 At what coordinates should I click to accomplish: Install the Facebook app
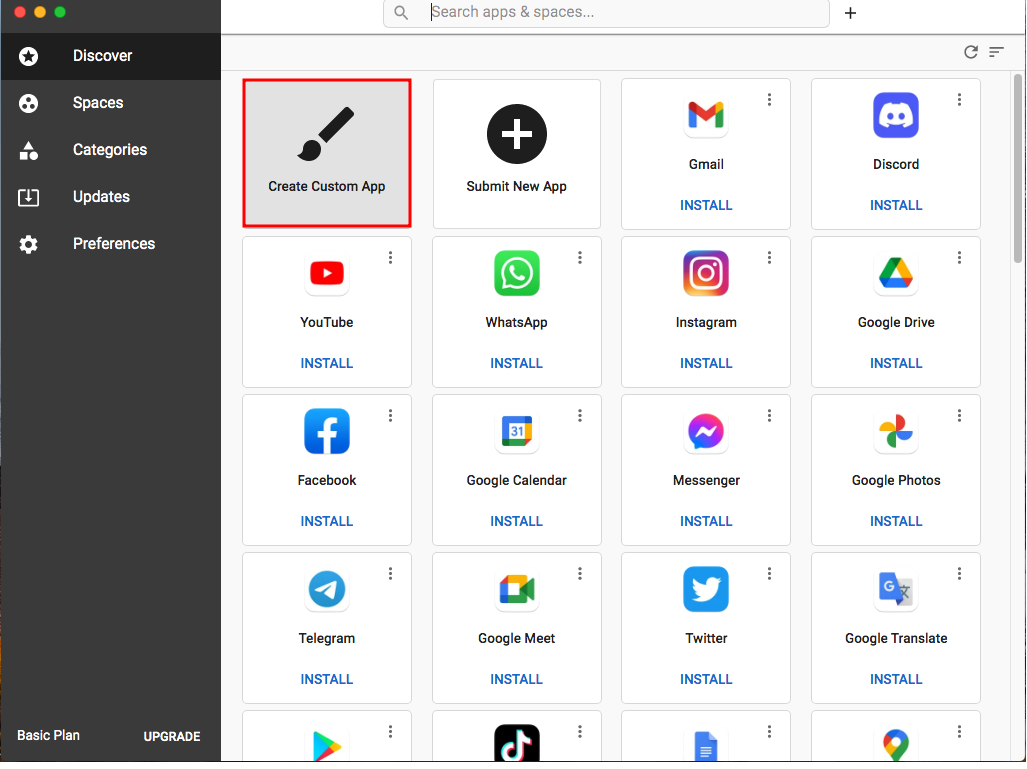pos(326,521)
